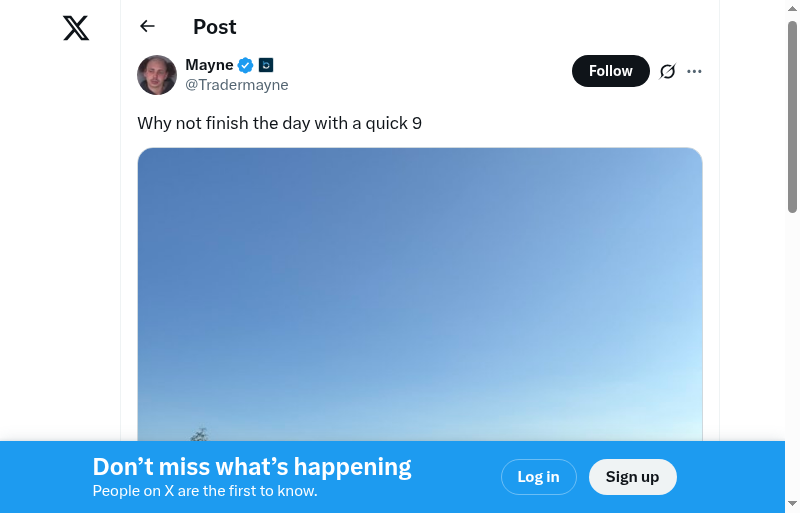Viewport: 800px width, 513px height.
Task: Click the blue verified badge next to Mayne
Action: pos(245,65)
